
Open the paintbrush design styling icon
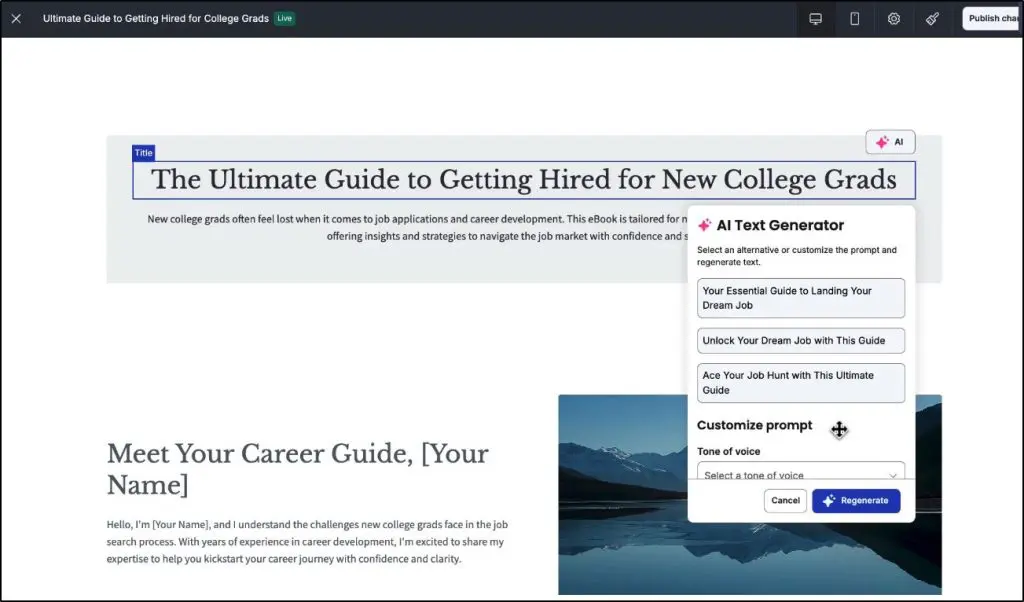tap(932, 18)
